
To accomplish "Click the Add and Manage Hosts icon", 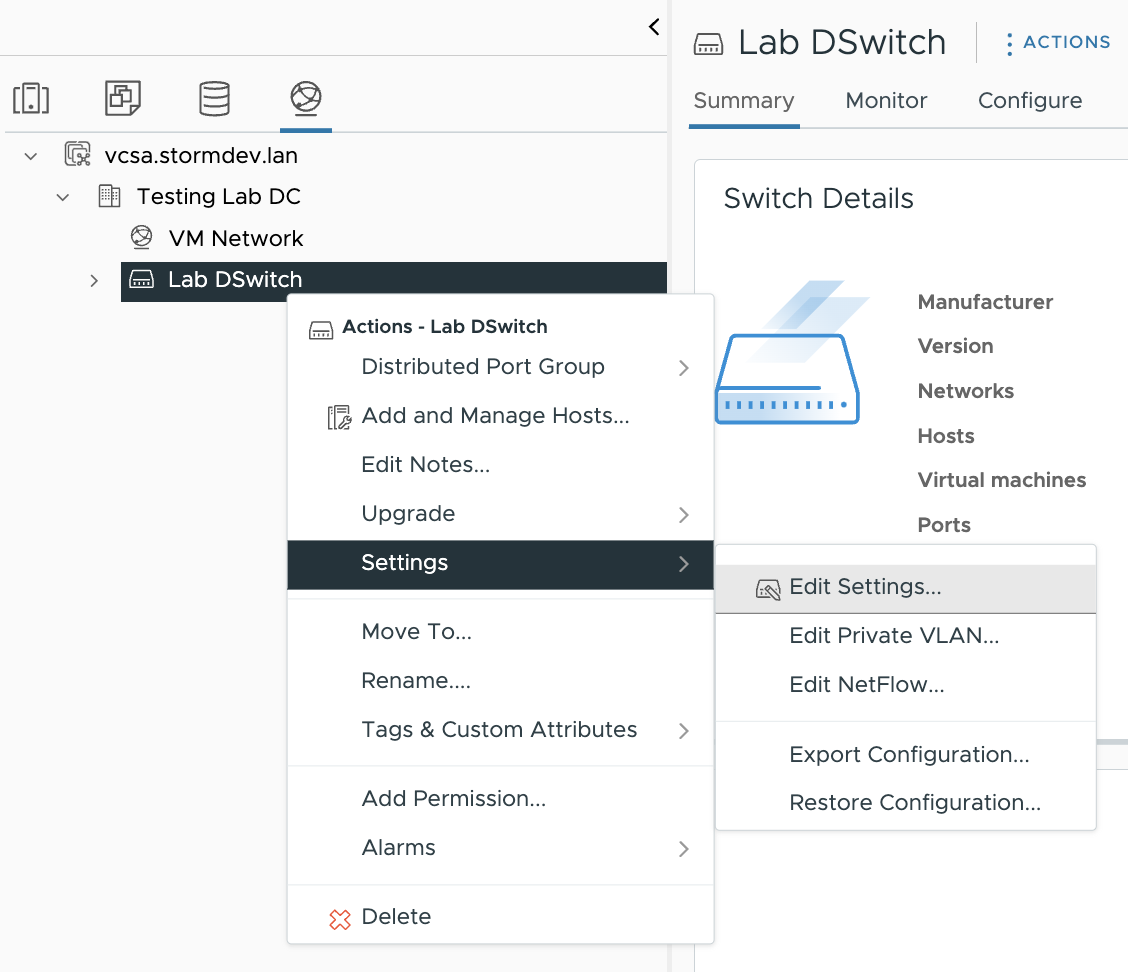I will [x=340, y=417].
